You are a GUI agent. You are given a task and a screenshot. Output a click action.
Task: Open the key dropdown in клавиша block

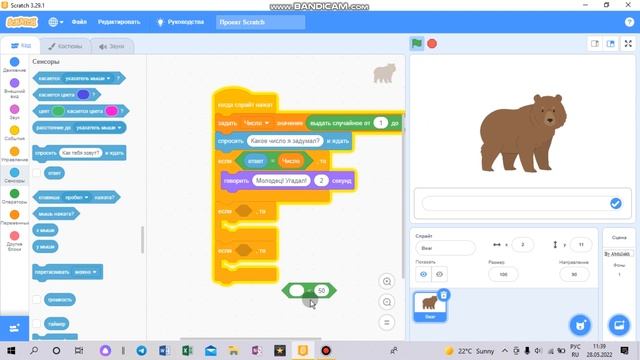click(x=76, y=198)
